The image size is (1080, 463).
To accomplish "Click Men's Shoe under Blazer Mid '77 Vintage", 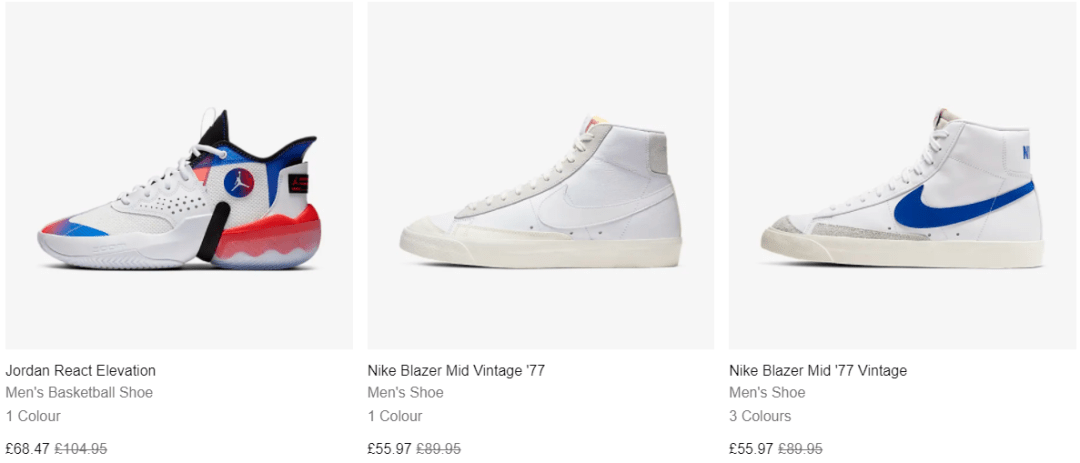I will [x=768, y=393].
